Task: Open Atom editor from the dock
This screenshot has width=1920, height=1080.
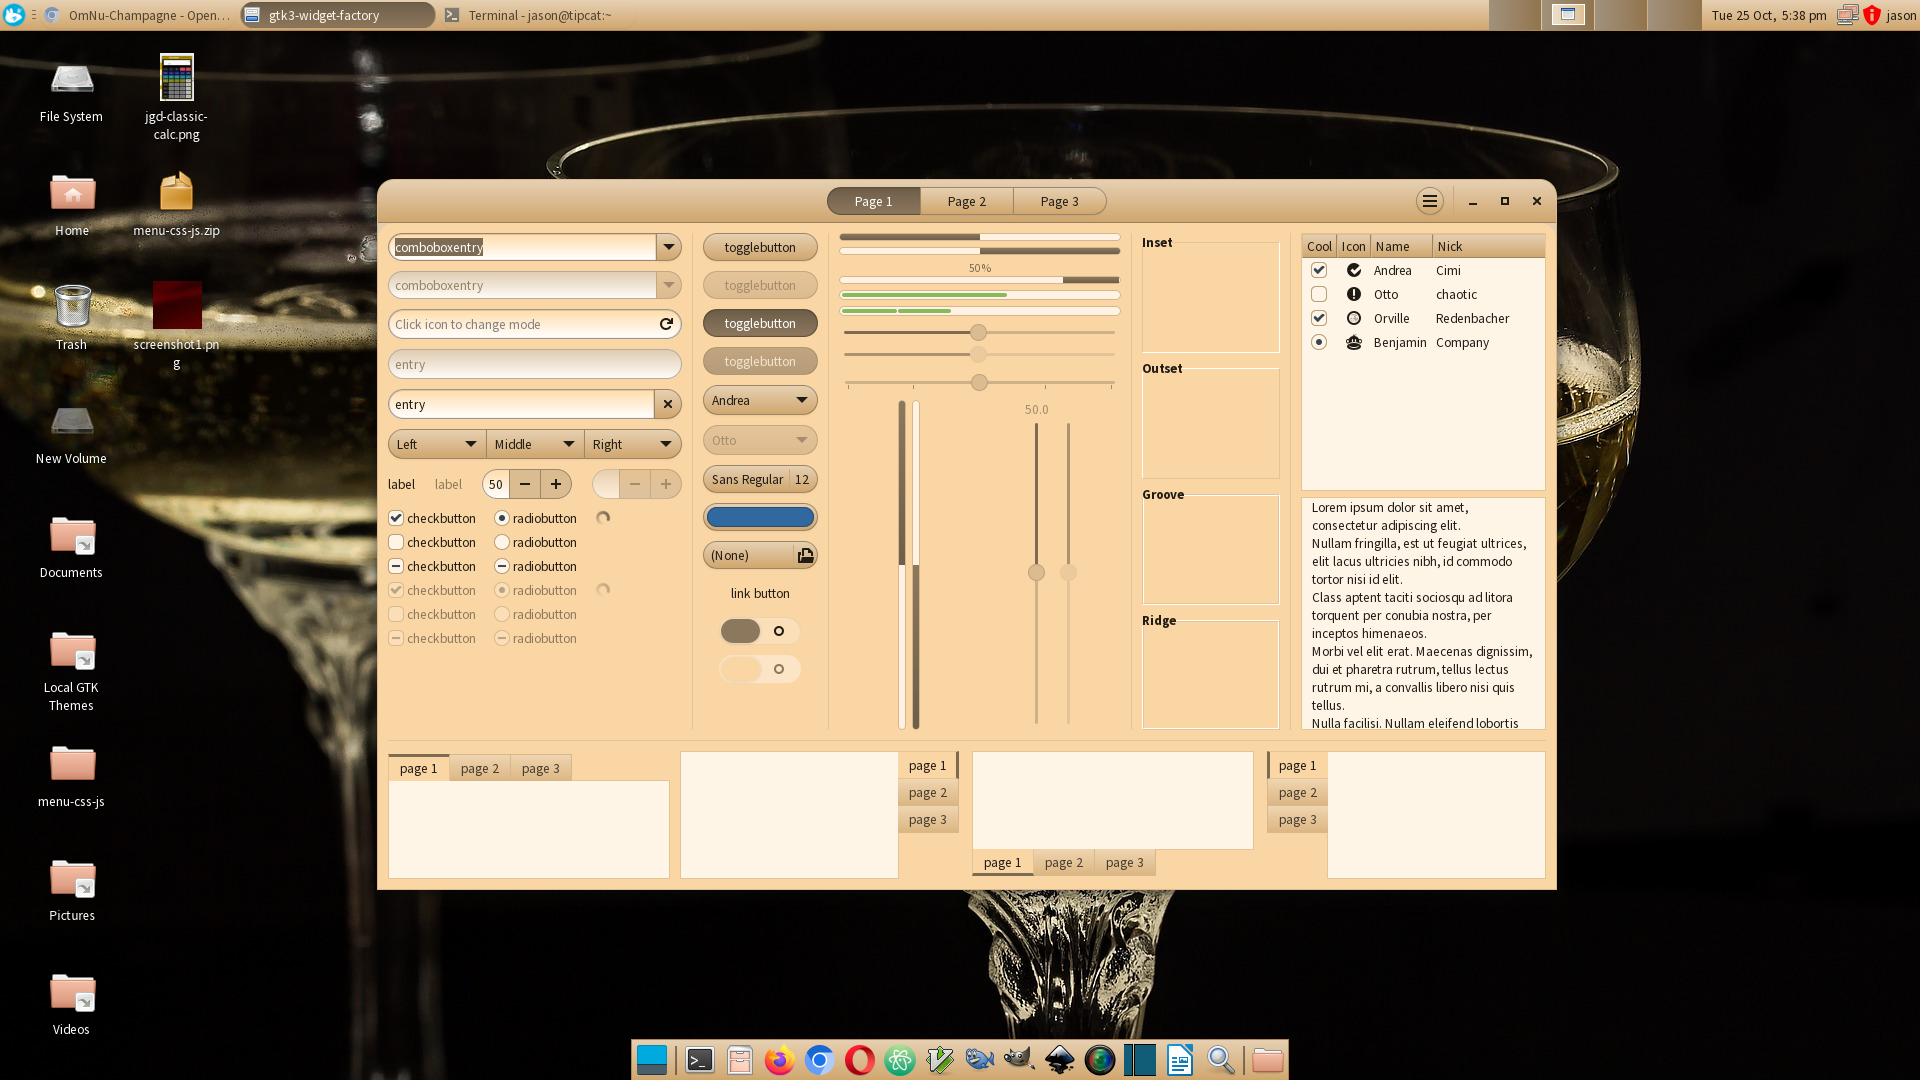Action: click(900, 1060)
